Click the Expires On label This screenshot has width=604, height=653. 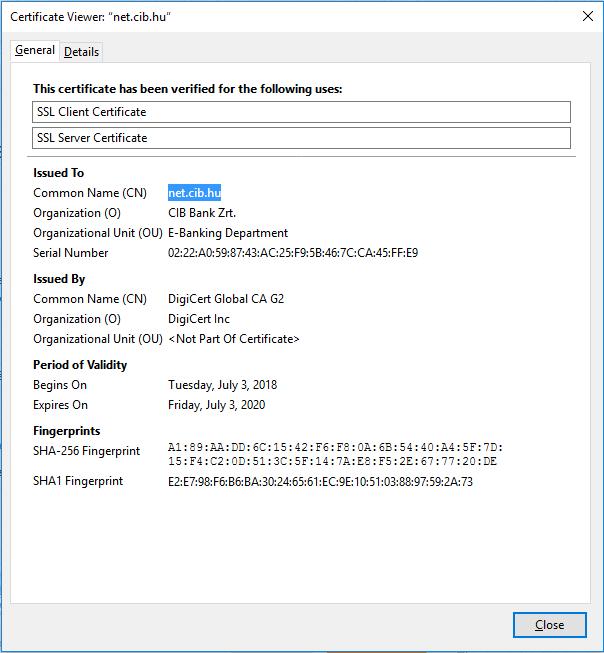click(60, 405)
